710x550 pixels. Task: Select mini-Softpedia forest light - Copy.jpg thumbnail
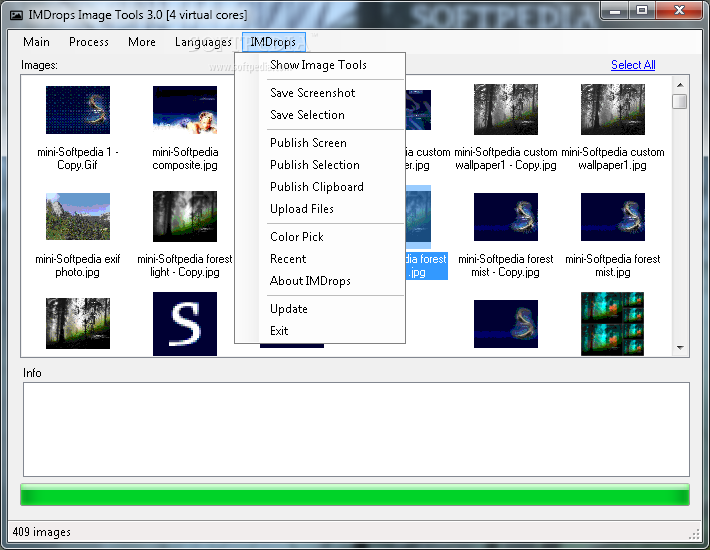tap(185, 216)
